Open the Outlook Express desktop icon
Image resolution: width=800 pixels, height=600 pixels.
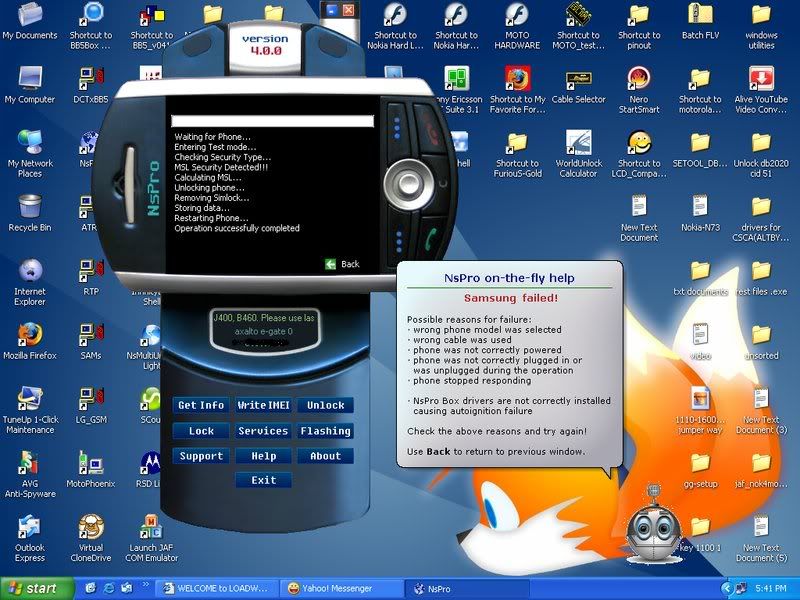point(30,538)
